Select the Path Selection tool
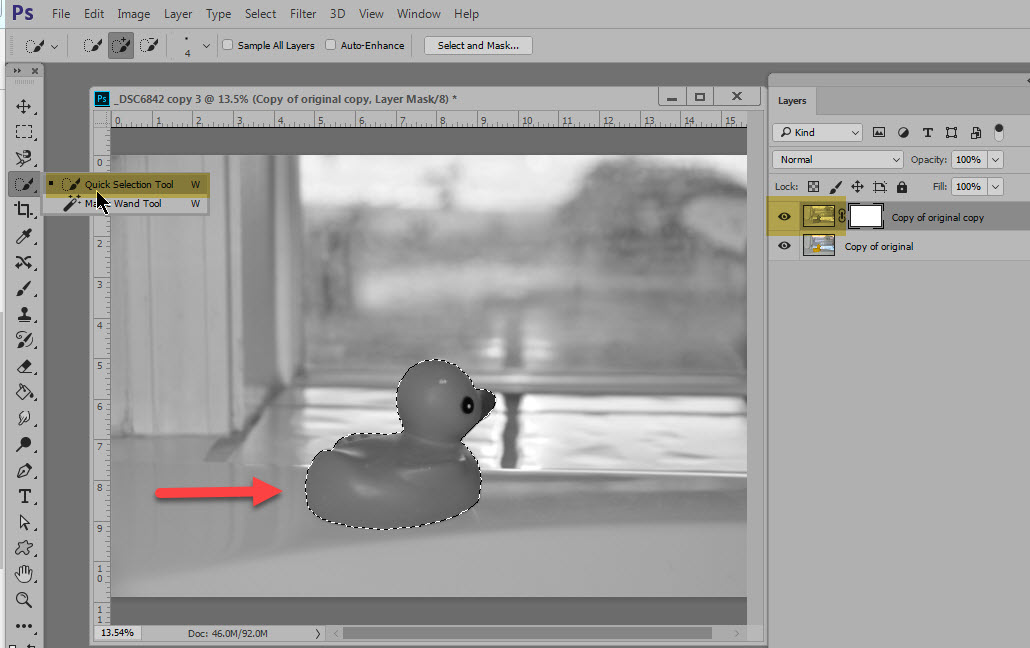This screenshot has height=648, width=1030. 24,522
